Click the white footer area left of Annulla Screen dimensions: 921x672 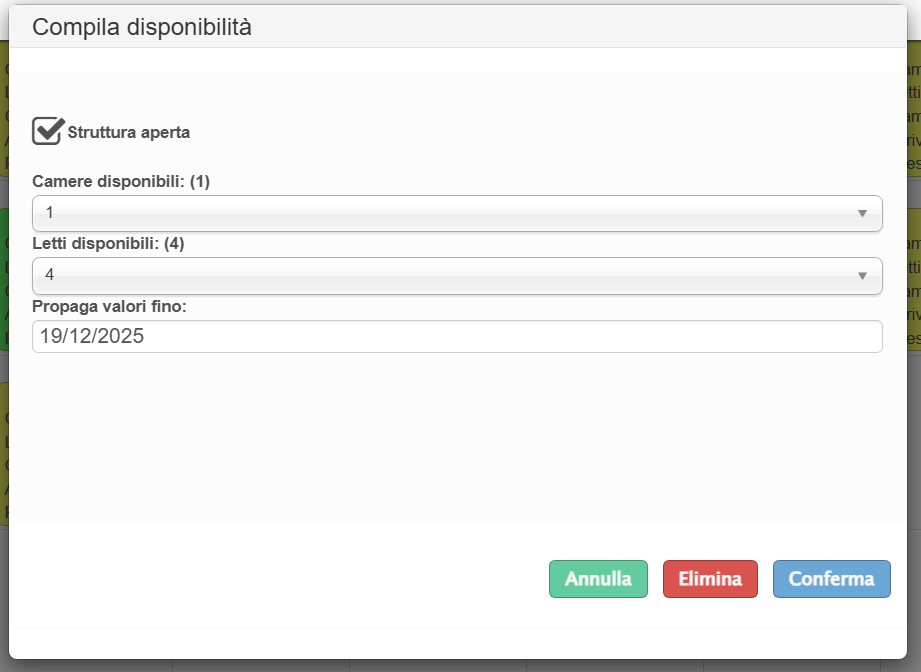click(x=280, y=579)
